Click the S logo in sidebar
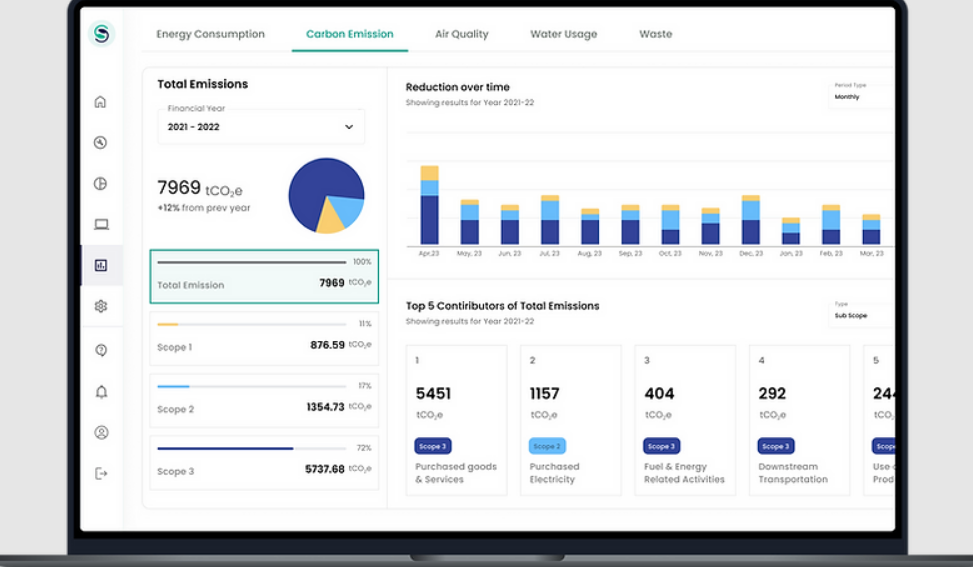 tap(101, 34)
